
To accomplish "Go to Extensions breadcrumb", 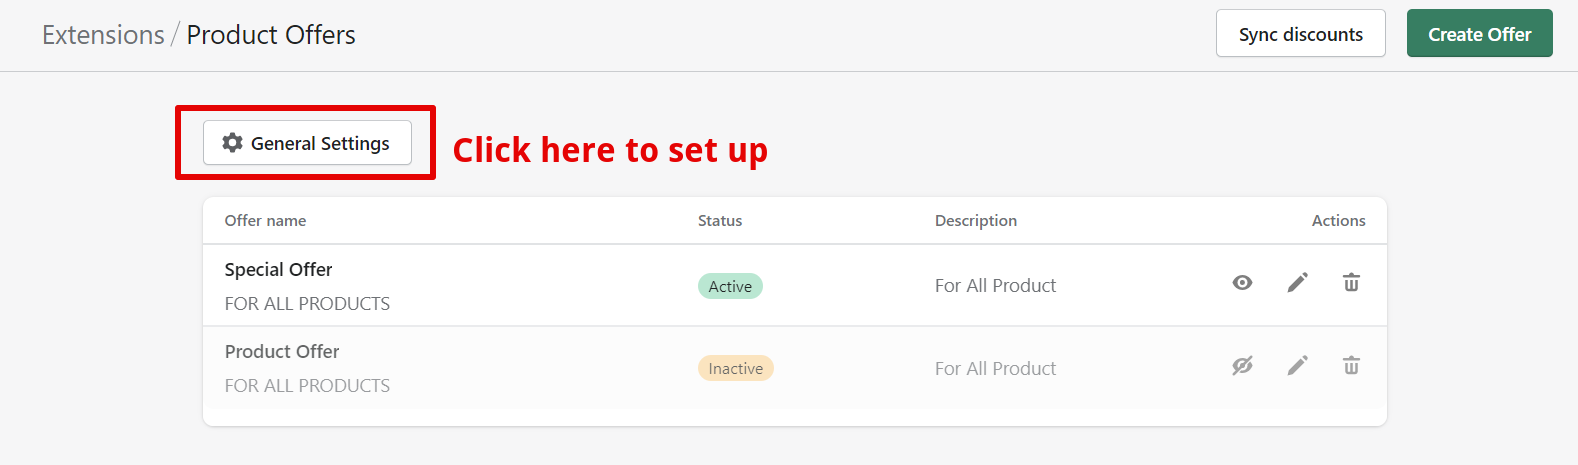I will coord(103,35).
